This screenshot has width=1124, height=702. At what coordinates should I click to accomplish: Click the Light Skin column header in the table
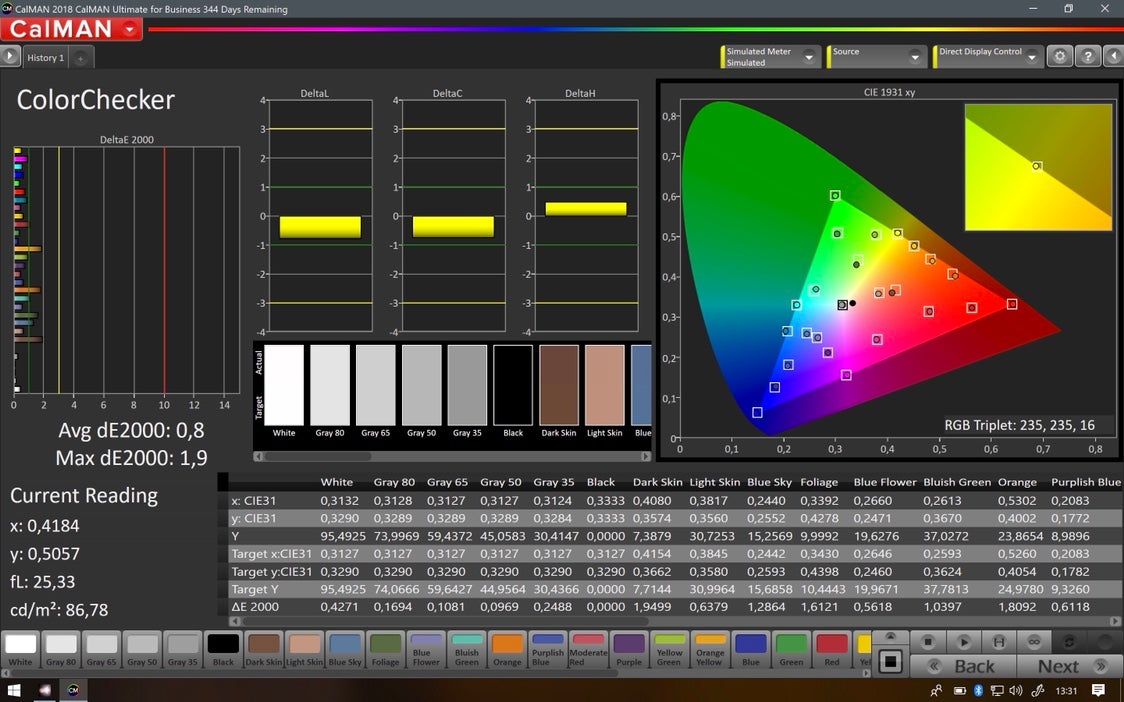714,483
